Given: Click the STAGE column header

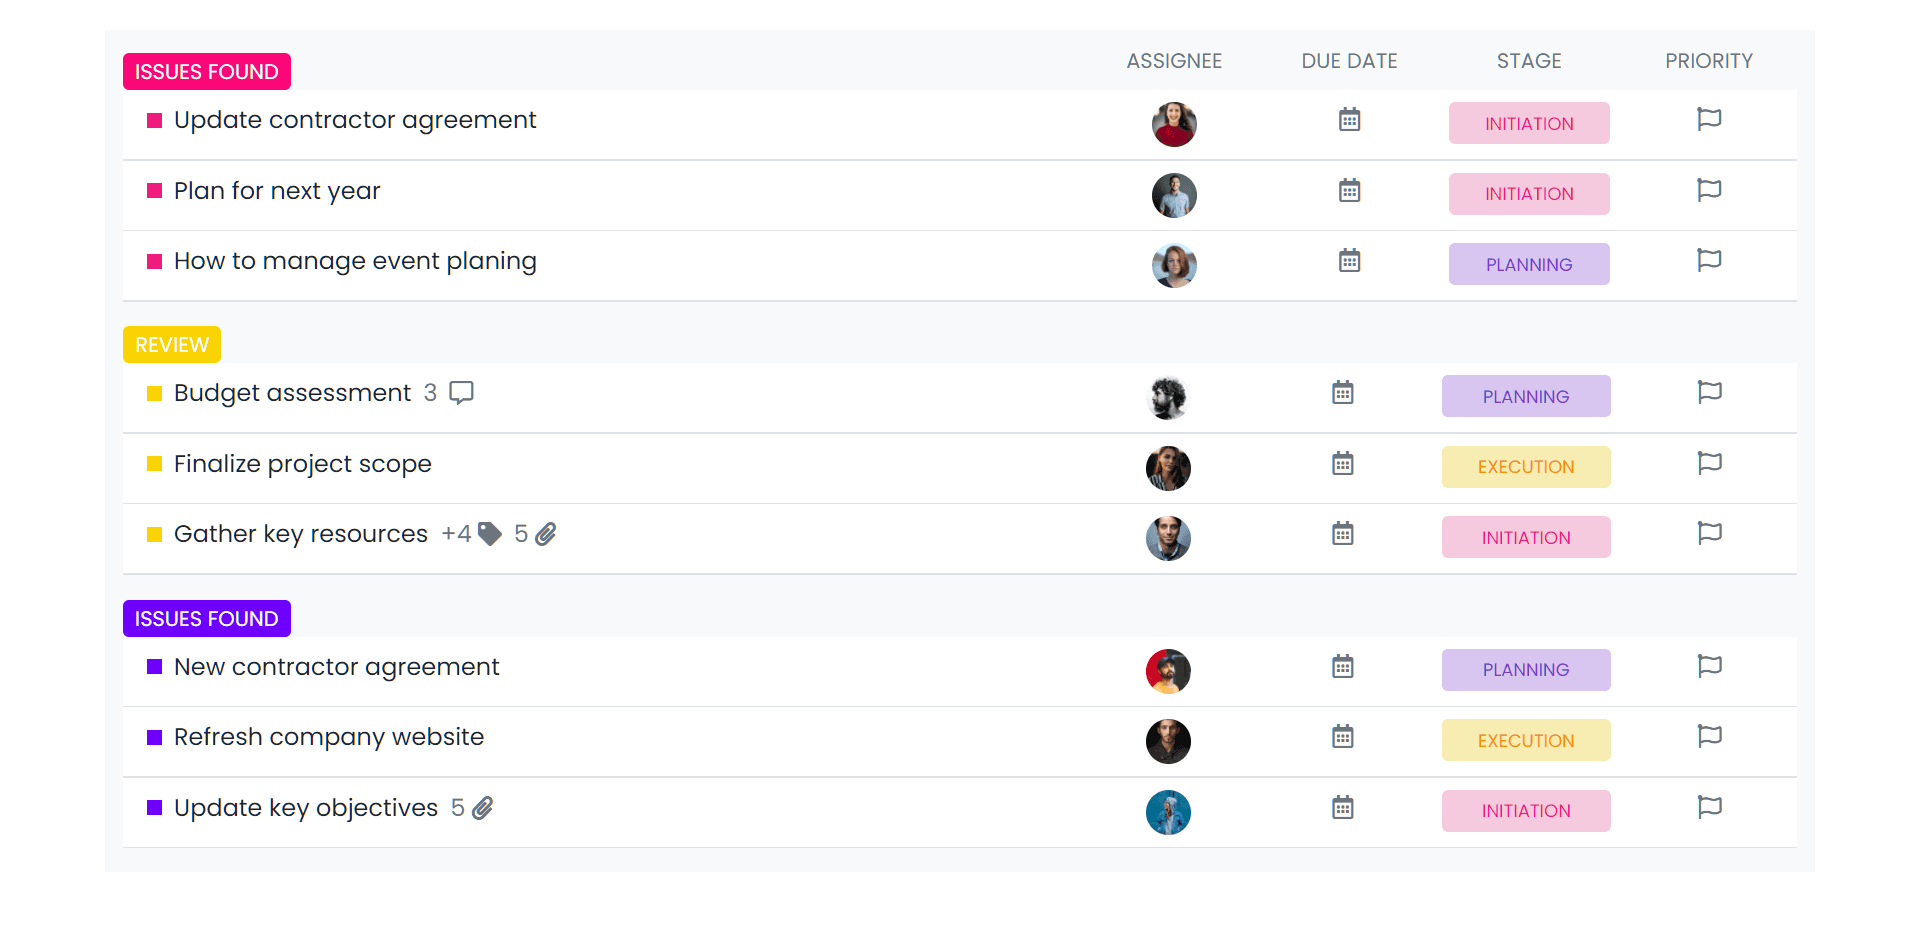Looking at the screenshot, I should pos(1529,60).
